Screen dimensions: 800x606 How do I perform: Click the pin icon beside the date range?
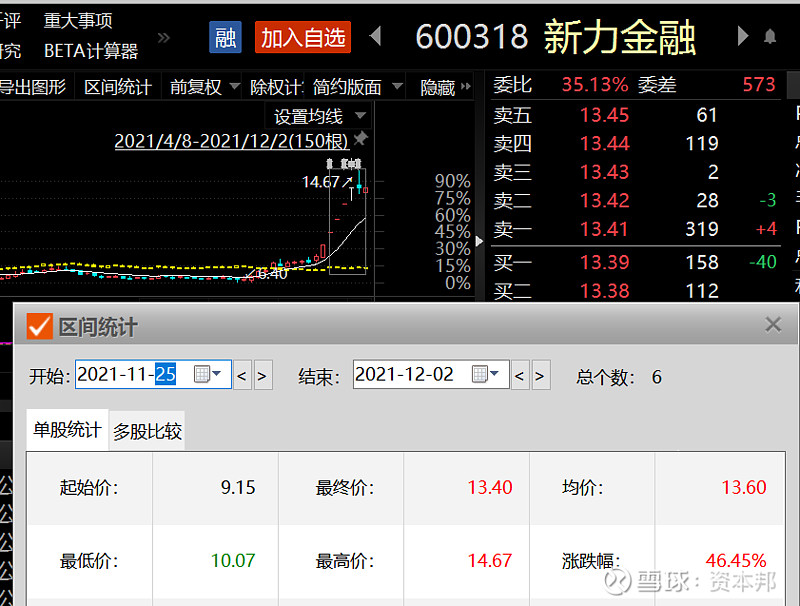click(360, 138)
